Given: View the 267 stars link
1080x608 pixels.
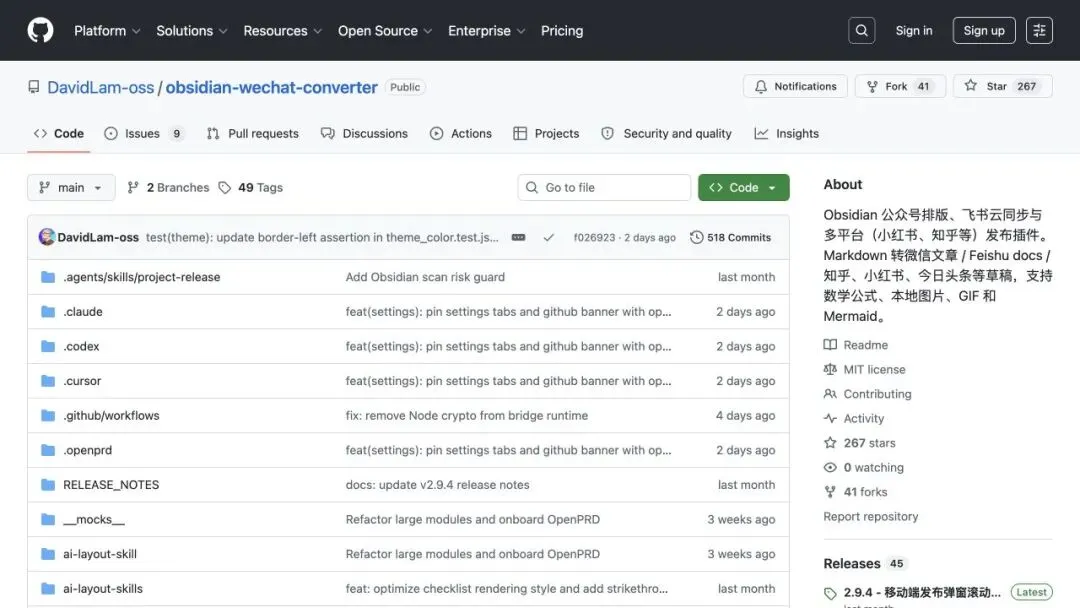Looking at the screenshot, I should point(860,443).
